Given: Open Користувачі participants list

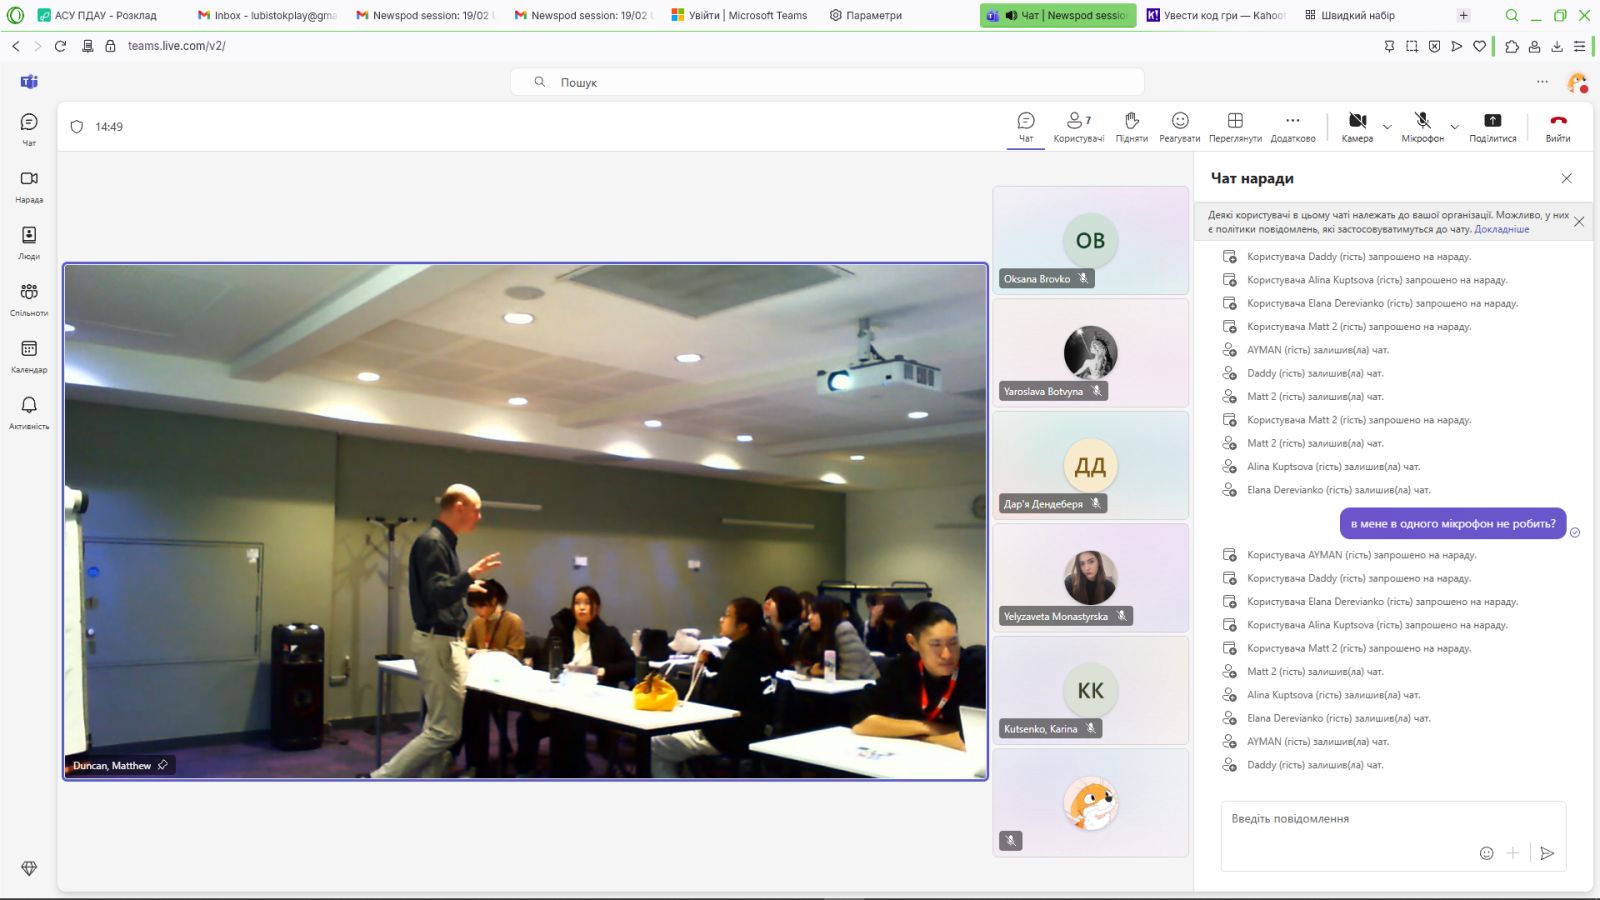Looking at the screenshot, I should pyautogui.click(x=1078, y=126).
